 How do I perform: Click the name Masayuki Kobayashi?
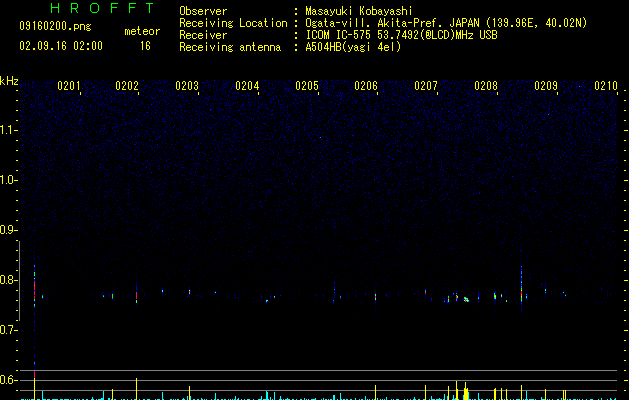(359, 11)
